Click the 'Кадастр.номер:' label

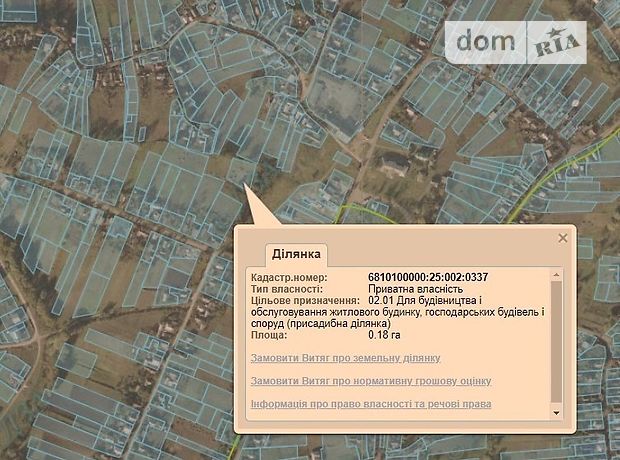coord(289,277)
